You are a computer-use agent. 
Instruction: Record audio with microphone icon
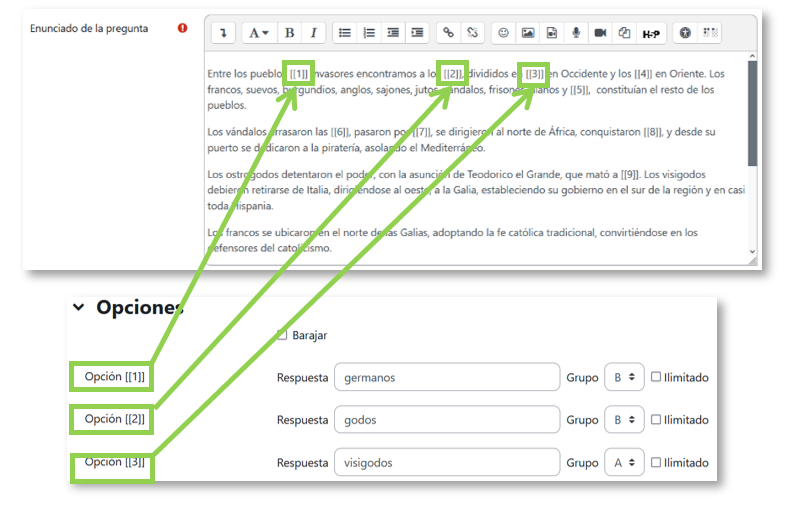(x=576, y=33)
